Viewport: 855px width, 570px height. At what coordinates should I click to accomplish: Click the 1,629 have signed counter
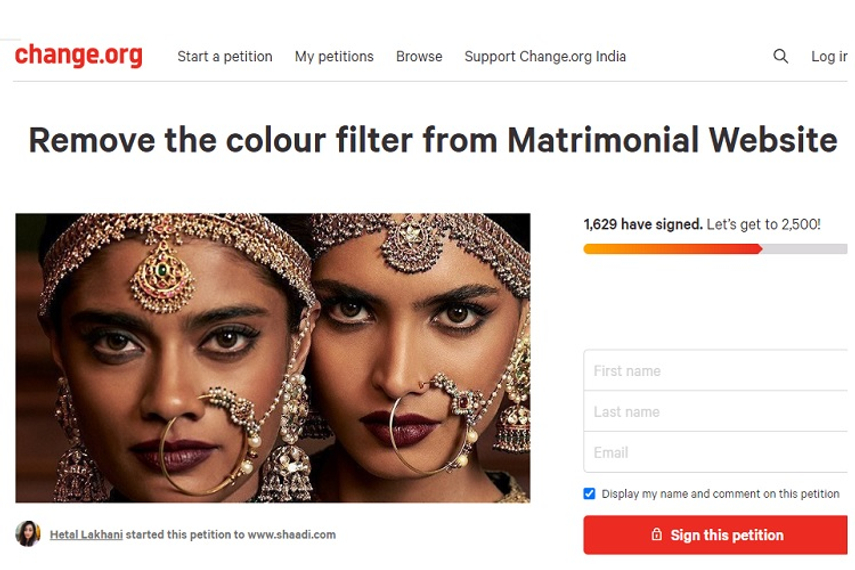643,225
